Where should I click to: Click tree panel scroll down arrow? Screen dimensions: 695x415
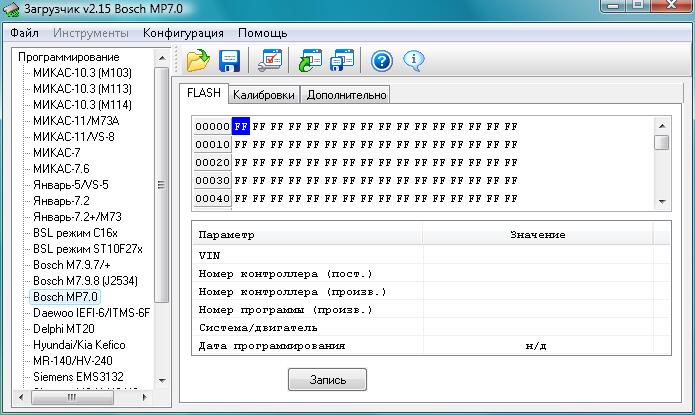pyautogui.click(x=162, y=380)
